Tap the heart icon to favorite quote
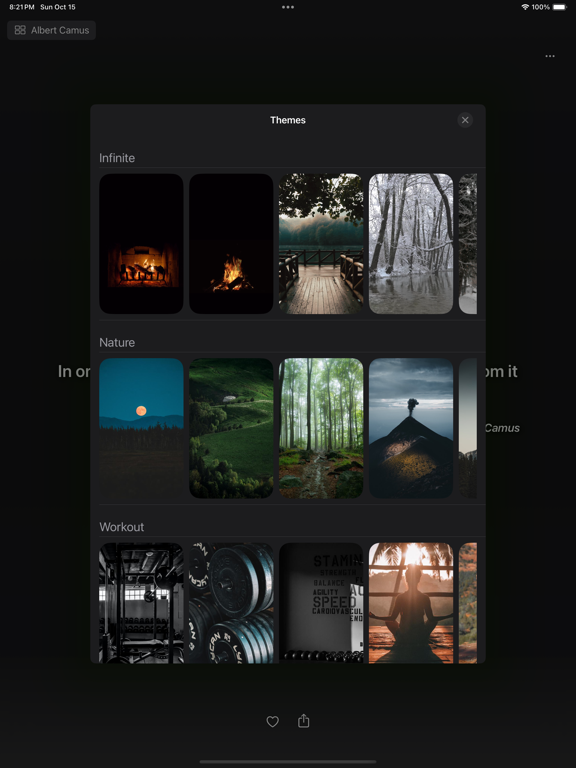 coord(272,721)
